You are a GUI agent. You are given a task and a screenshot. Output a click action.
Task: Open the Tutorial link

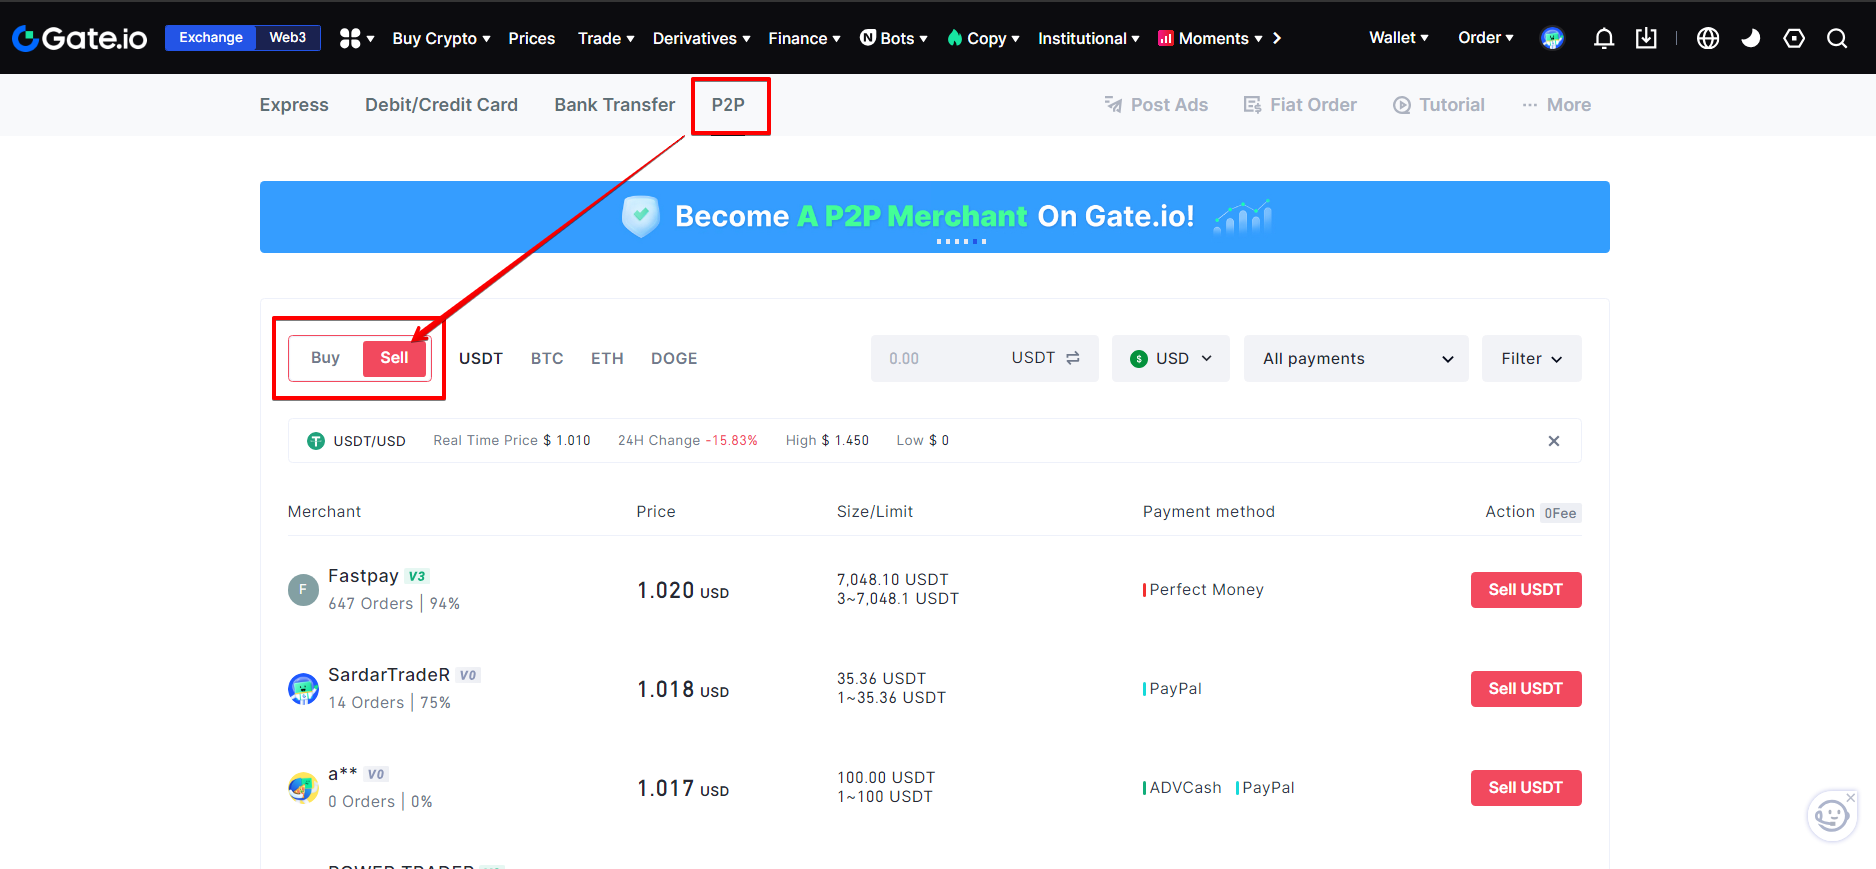[1439, 105]
